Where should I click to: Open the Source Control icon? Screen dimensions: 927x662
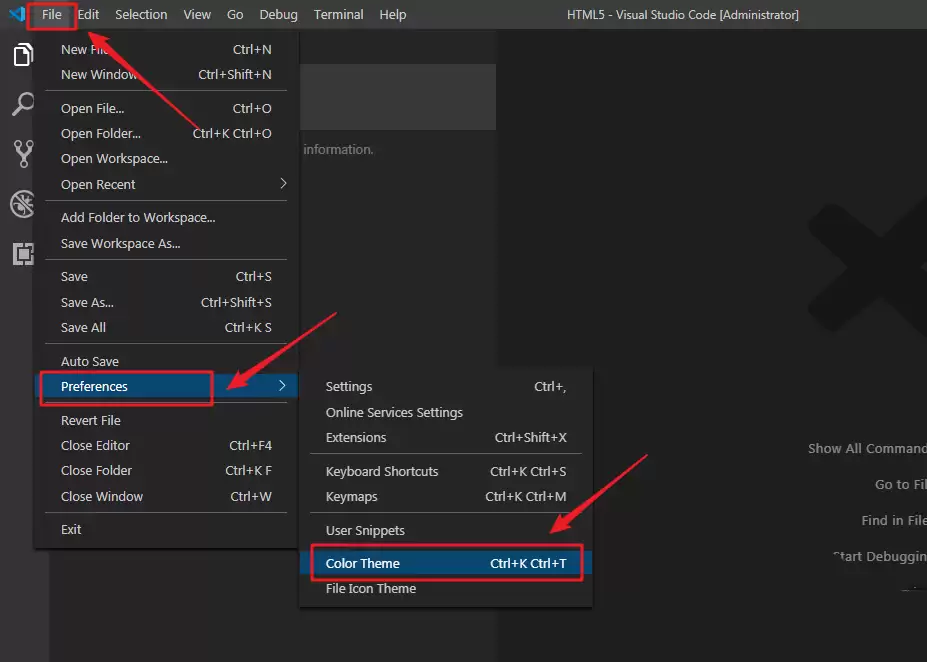(x=22, y=153)
